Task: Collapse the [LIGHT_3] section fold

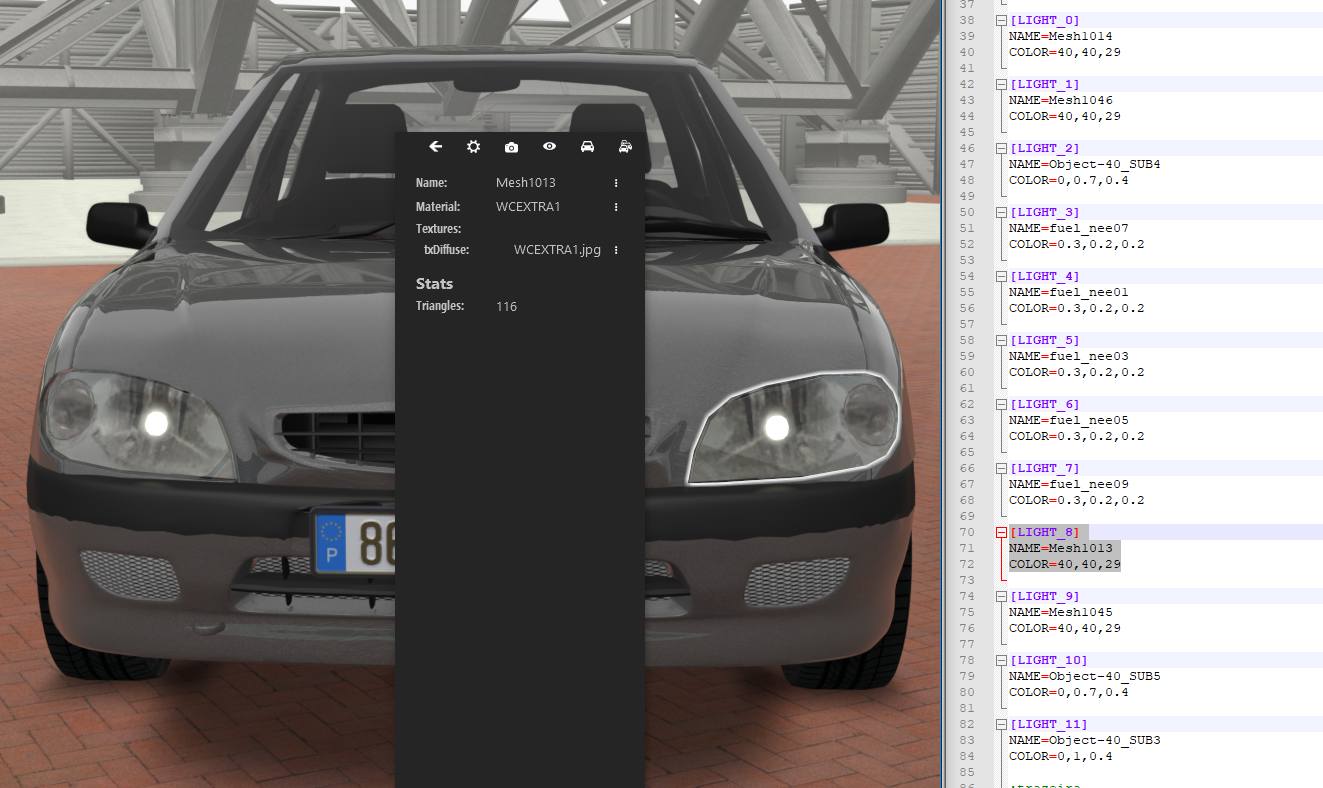Action: [x=1002, y=212]
